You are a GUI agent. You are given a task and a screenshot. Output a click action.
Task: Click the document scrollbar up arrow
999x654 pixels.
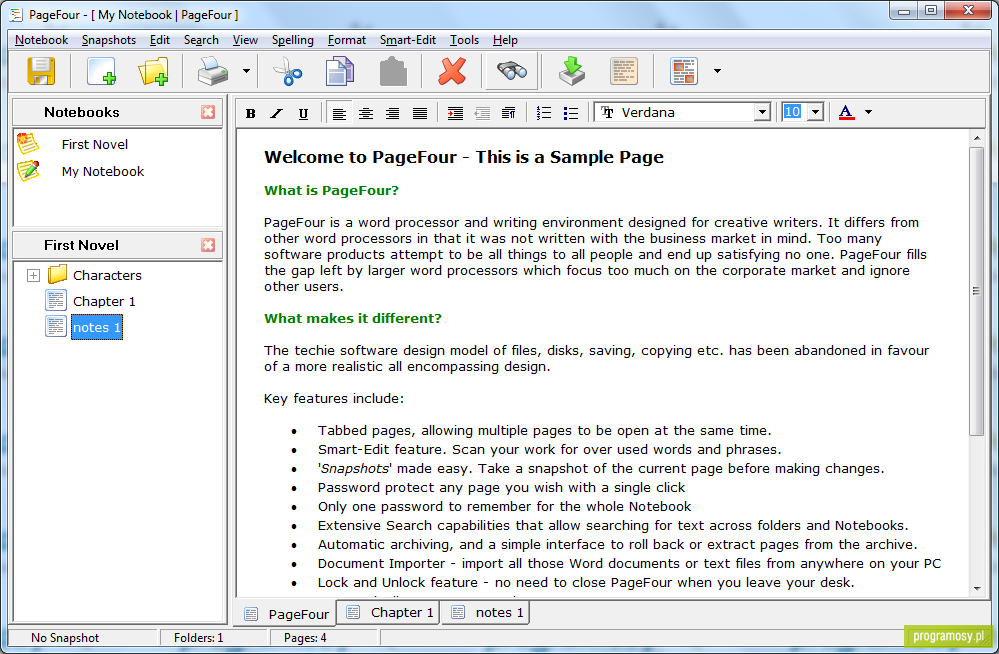pos(977,138)
